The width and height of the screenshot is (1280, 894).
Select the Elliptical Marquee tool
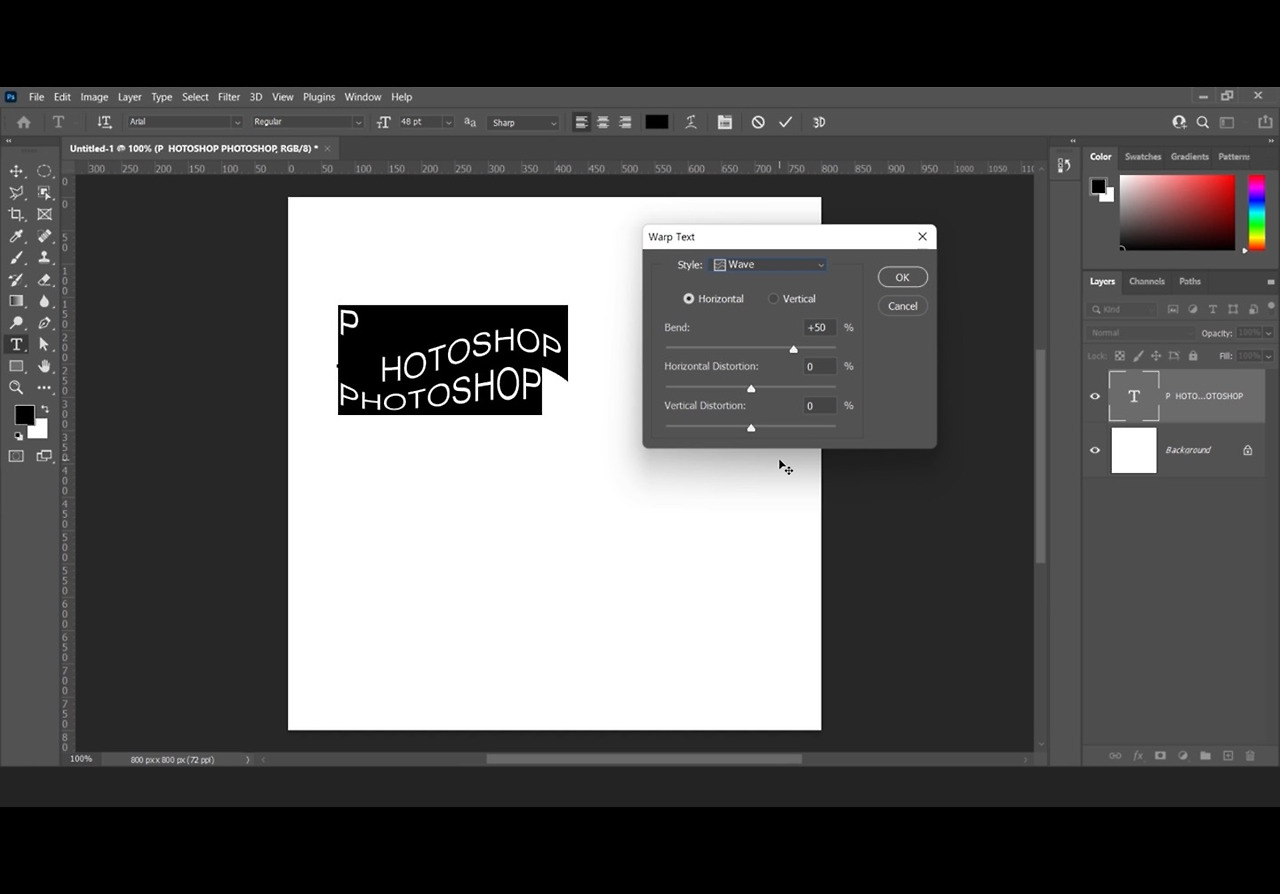click(45, 171)
